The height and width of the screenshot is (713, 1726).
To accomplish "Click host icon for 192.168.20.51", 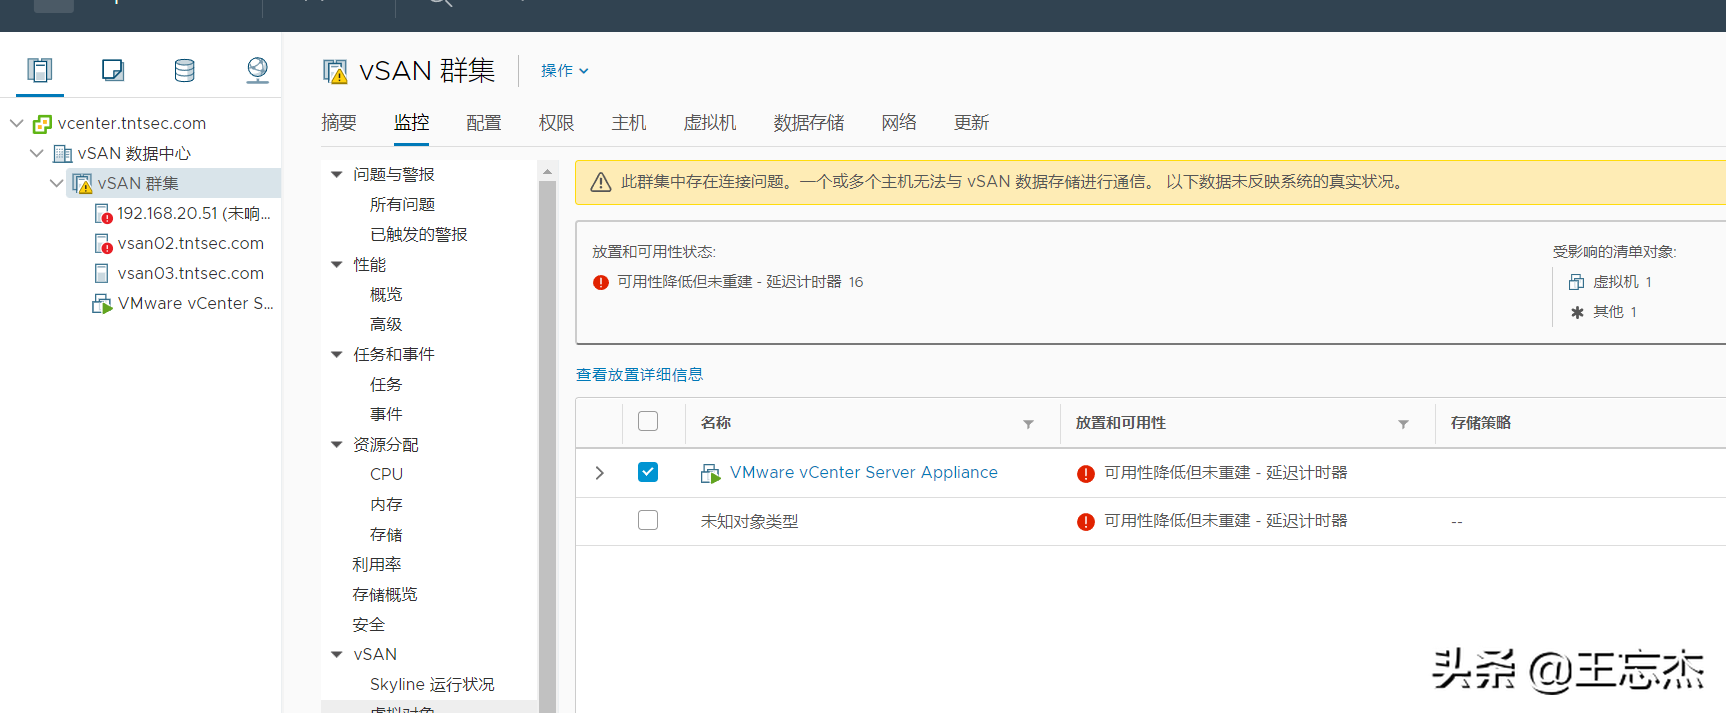I will [102, 214].
